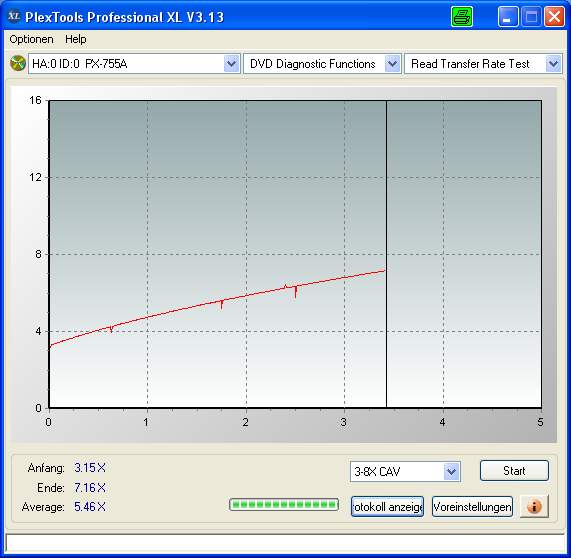Click the y-axis label 16
This screenshot has height=558, width=571.
35,100
